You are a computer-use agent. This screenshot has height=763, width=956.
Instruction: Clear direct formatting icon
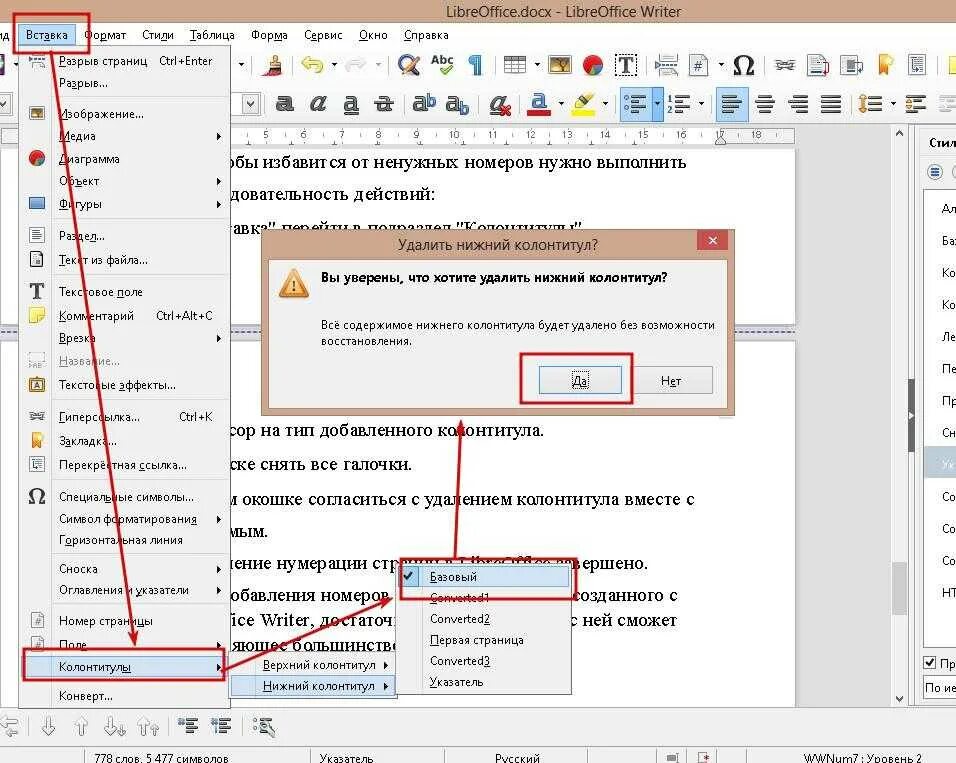pos(500,104)
